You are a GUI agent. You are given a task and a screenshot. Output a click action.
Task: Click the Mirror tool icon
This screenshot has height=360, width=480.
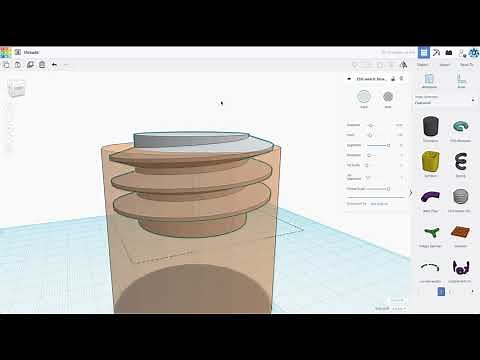(403, 65)
